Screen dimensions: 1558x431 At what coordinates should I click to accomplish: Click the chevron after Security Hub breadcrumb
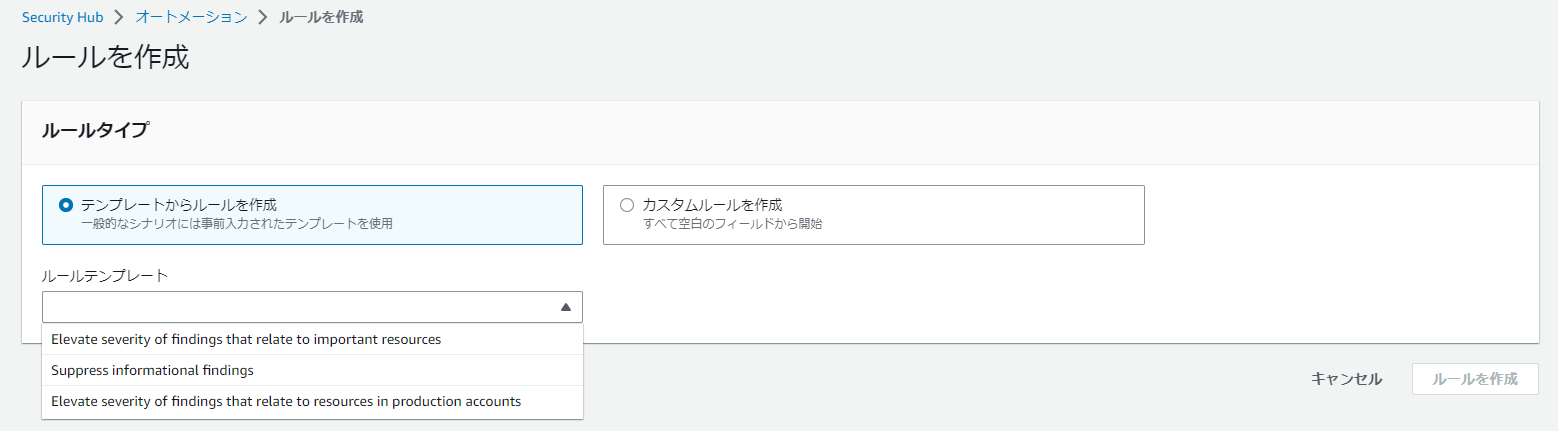coord(119,17)
